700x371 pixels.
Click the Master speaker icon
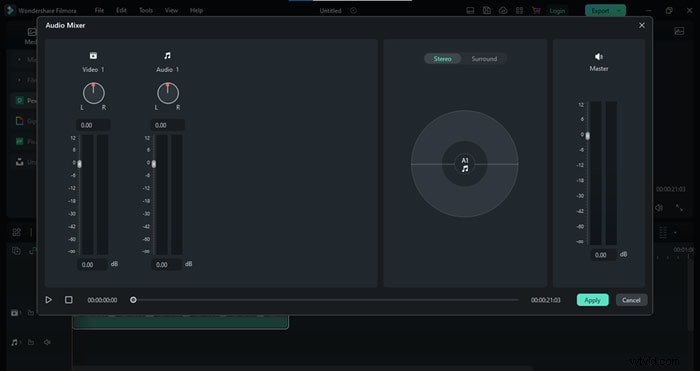(599, 56)
